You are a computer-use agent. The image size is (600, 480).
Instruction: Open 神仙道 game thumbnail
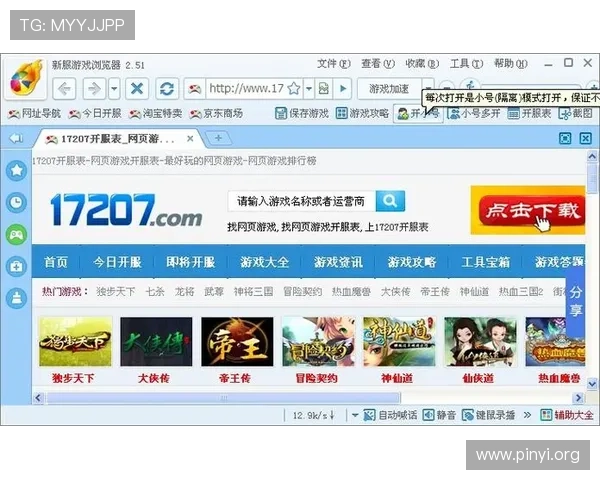pyautogui.click(x=399, y=341)
